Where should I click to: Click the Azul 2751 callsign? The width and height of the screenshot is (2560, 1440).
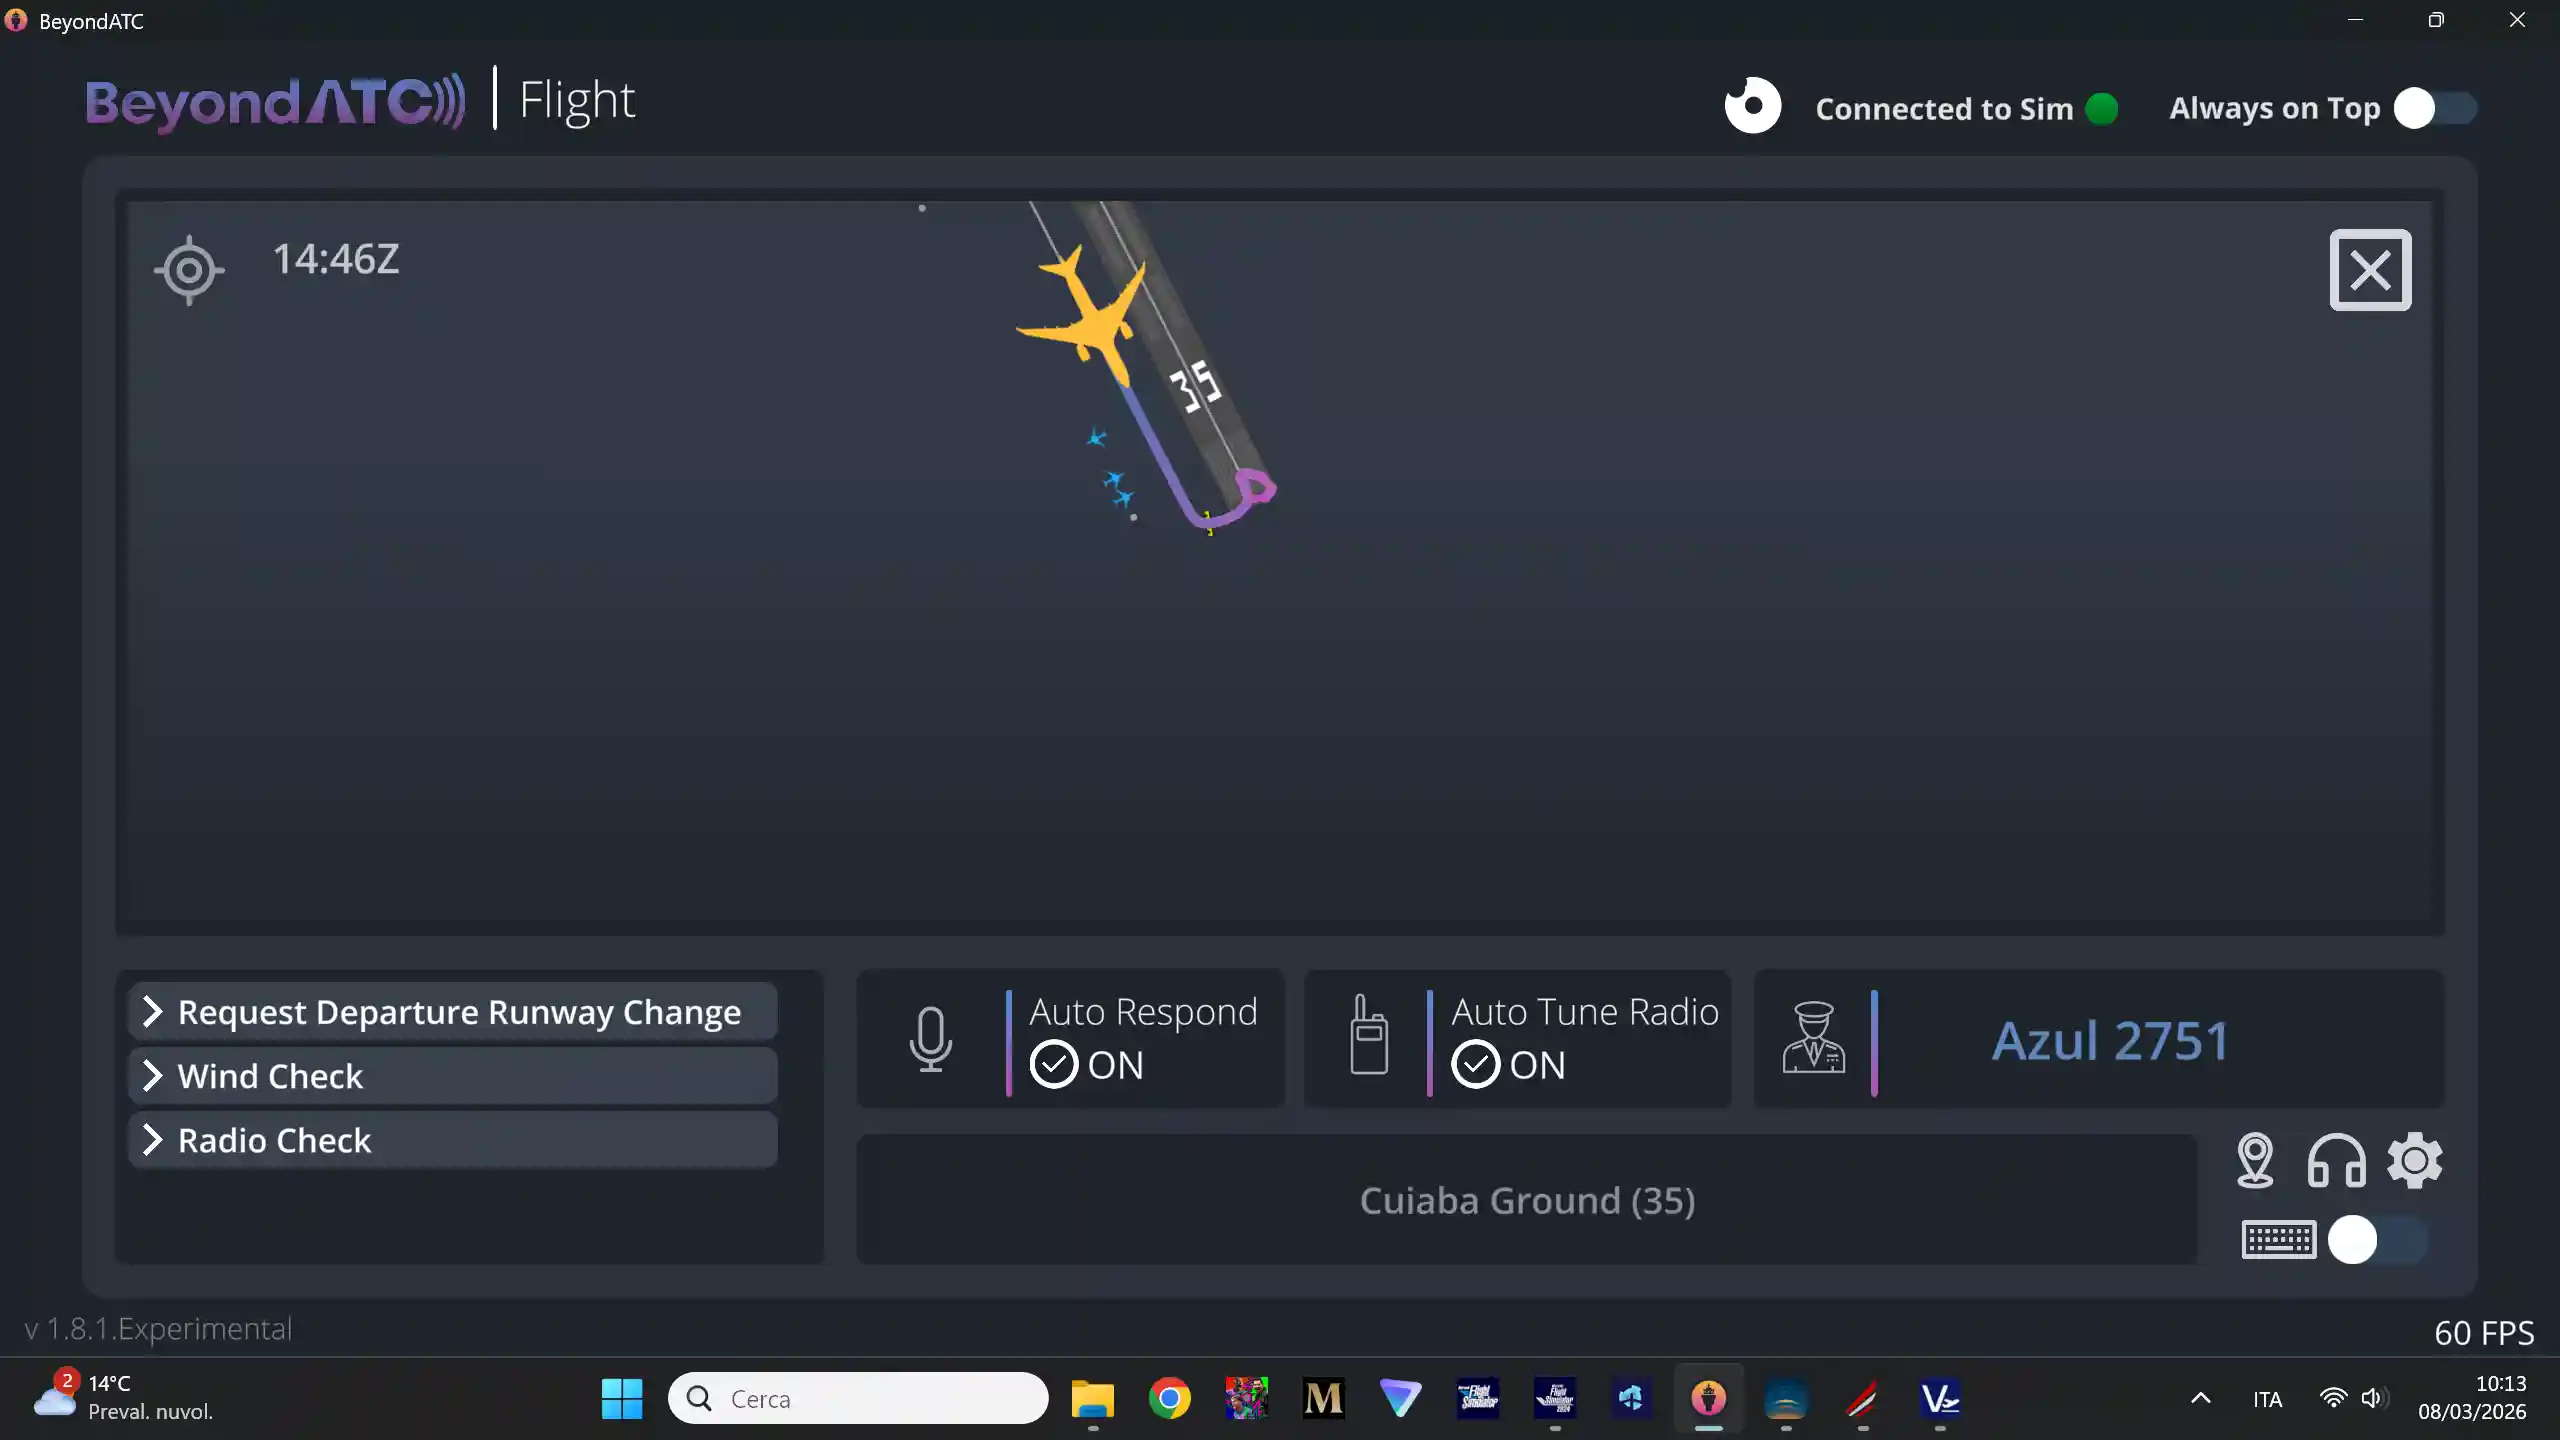[x=2110, y=1040]
